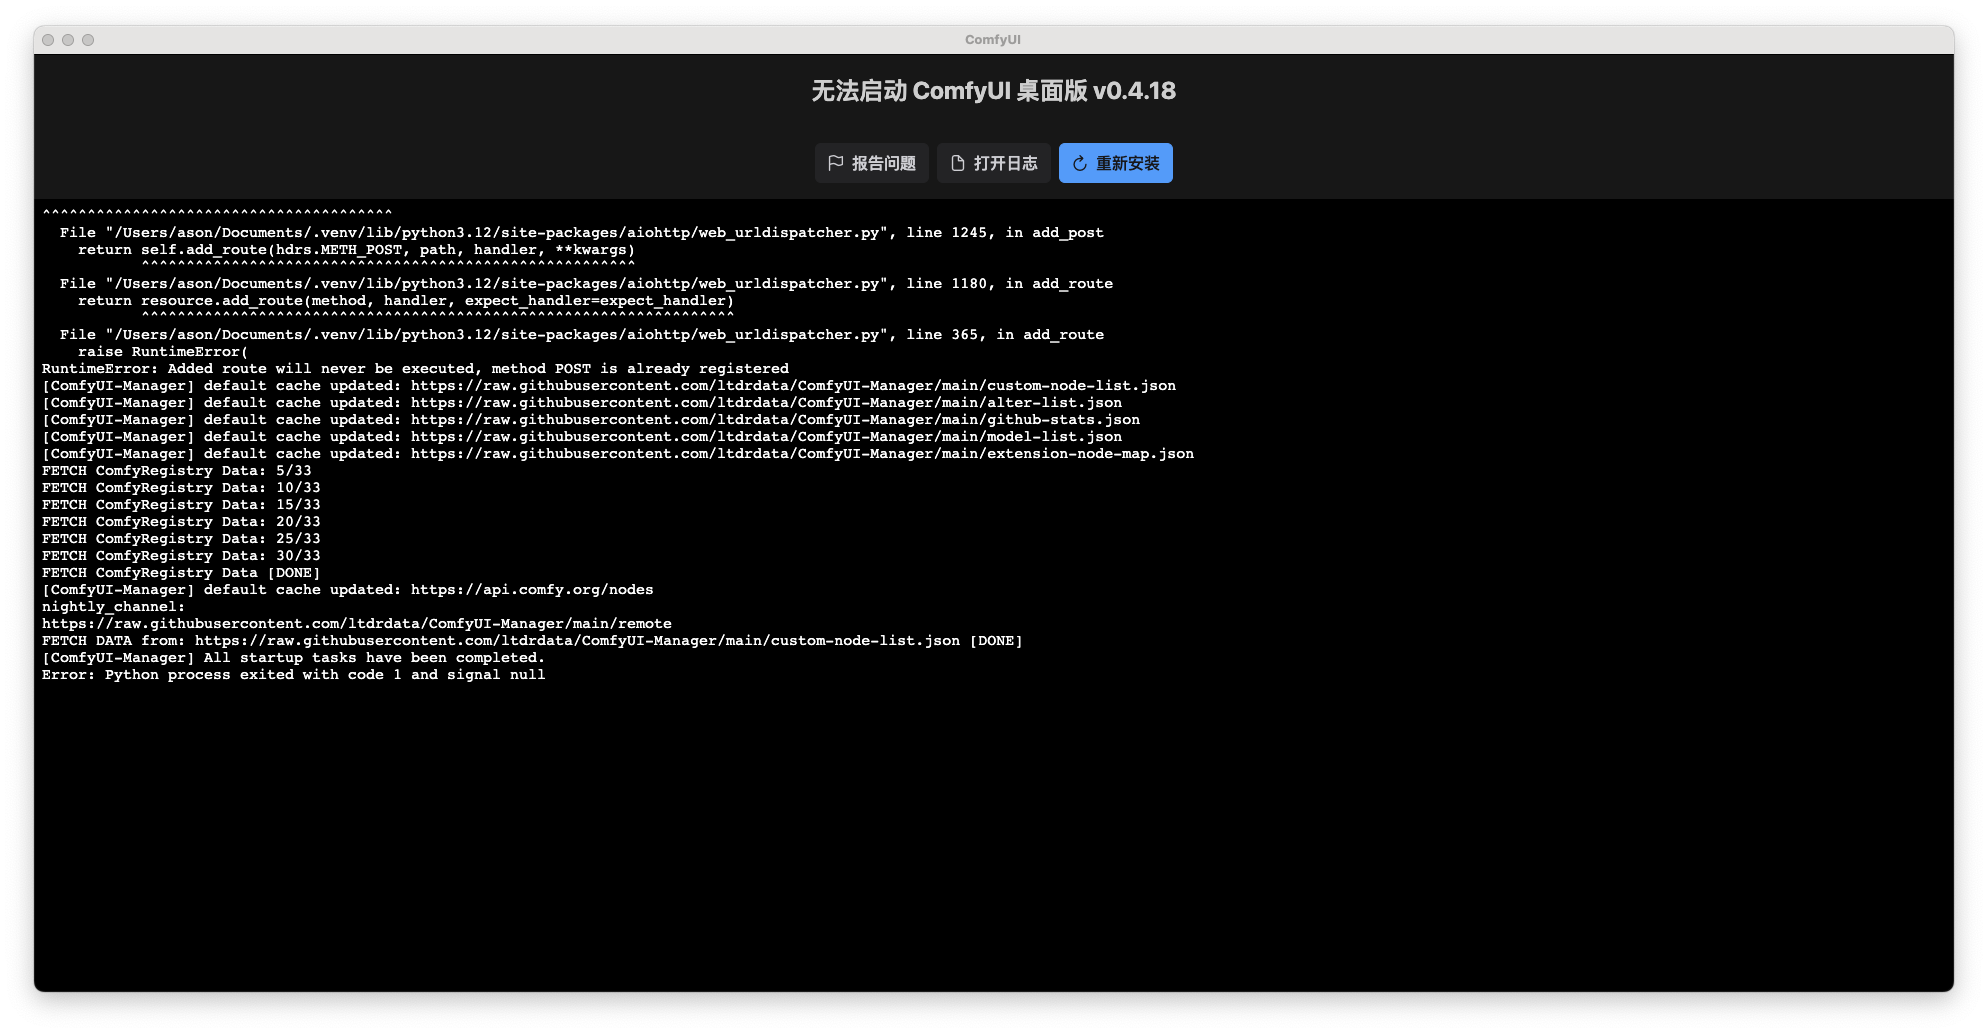Image resolution: width=1988 pixels, height=1034 pixels.
Task: Open logs with the 打开日志 button
Action: point(994,163)
